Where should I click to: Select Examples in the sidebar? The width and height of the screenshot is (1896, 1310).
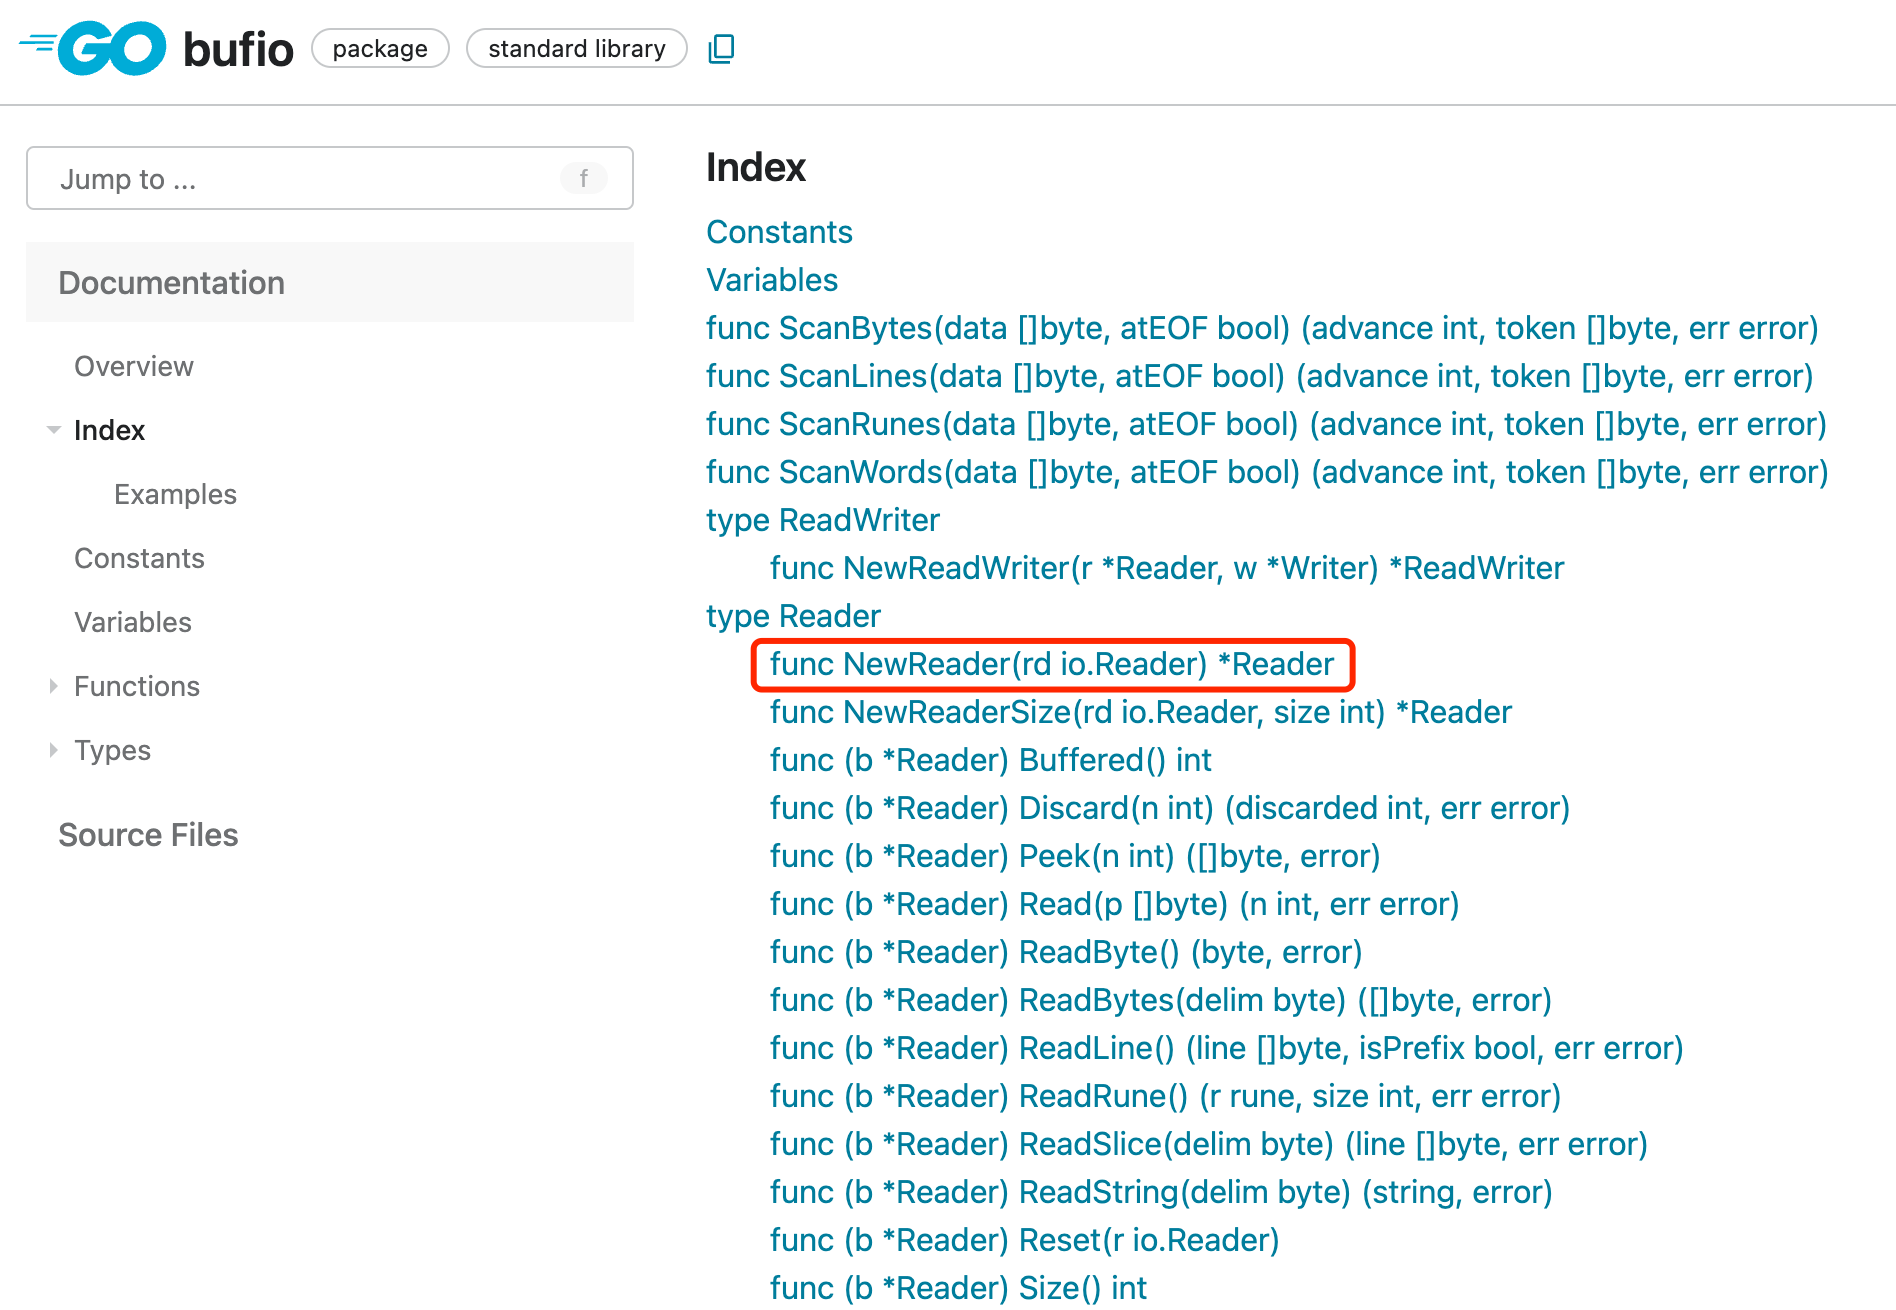point(175,494)
